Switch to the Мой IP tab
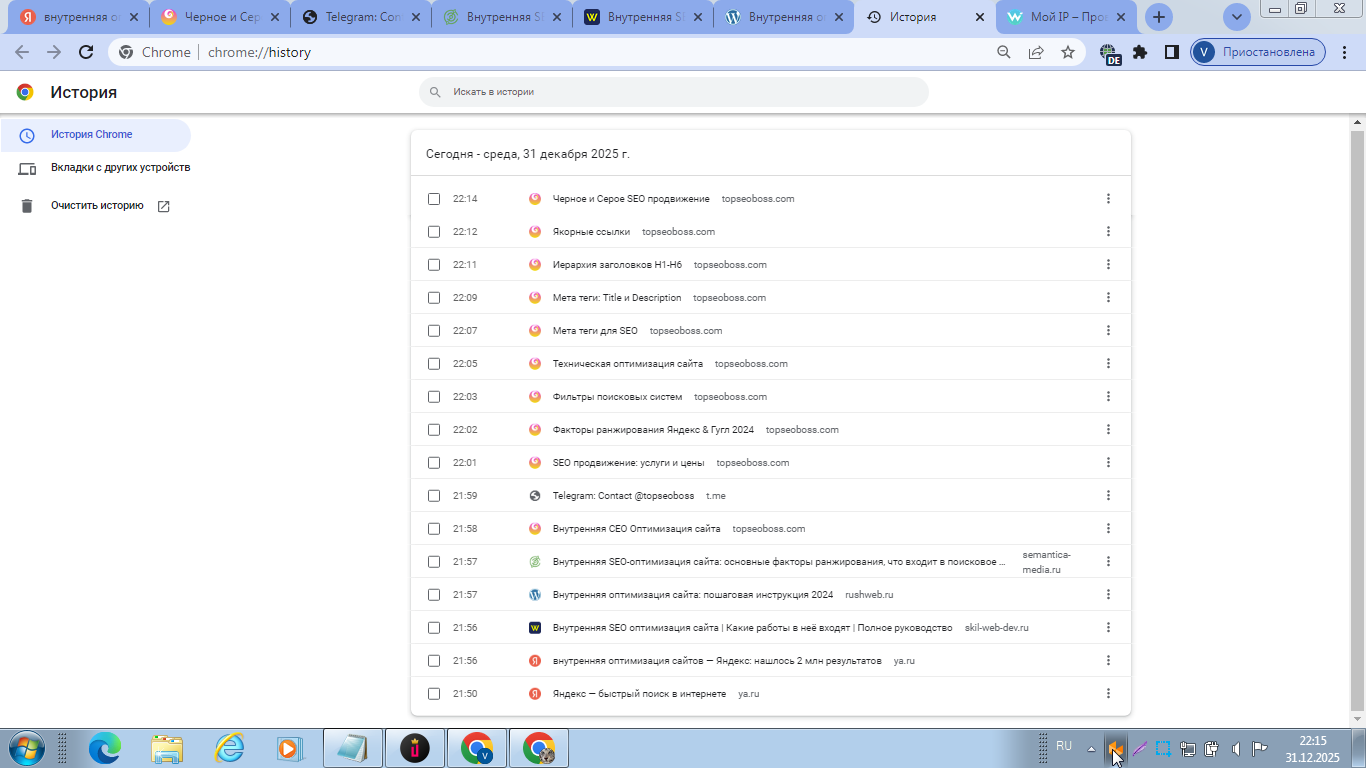The image size is (1366, 768). click(1067, 17)
